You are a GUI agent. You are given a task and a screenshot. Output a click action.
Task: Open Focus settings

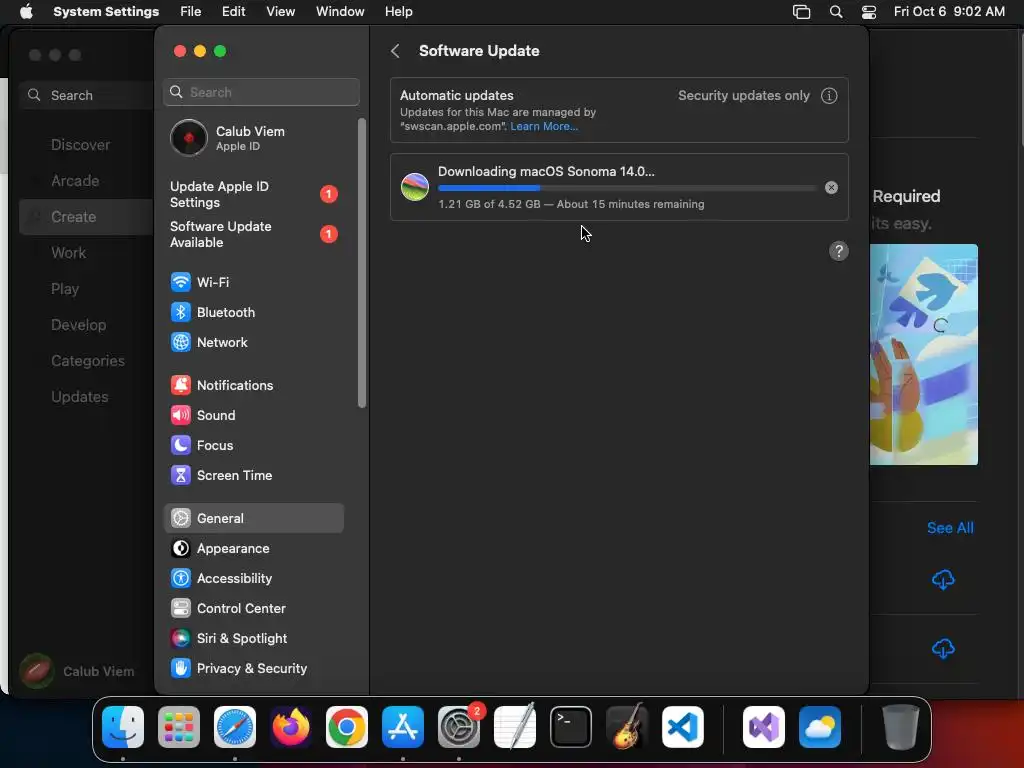tap(253, 445)
